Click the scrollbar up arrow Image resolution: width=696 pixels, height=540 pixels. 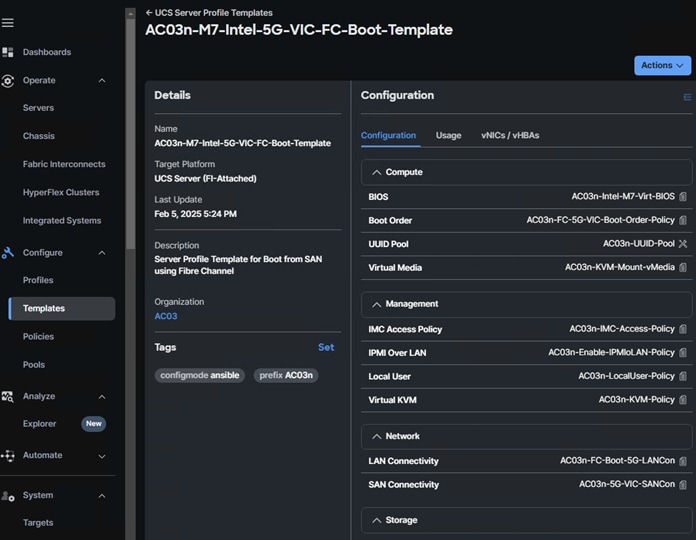tap(130, 14)
